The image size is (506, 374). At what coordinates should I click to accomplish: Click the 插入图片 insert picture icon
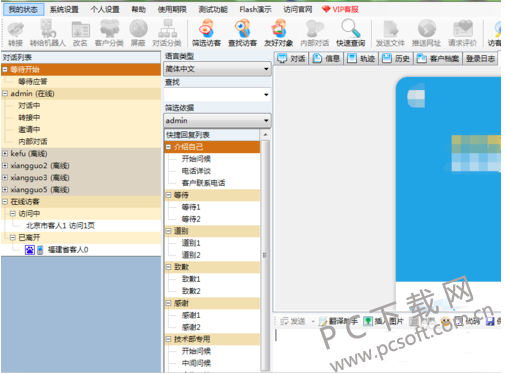[368, 321]
